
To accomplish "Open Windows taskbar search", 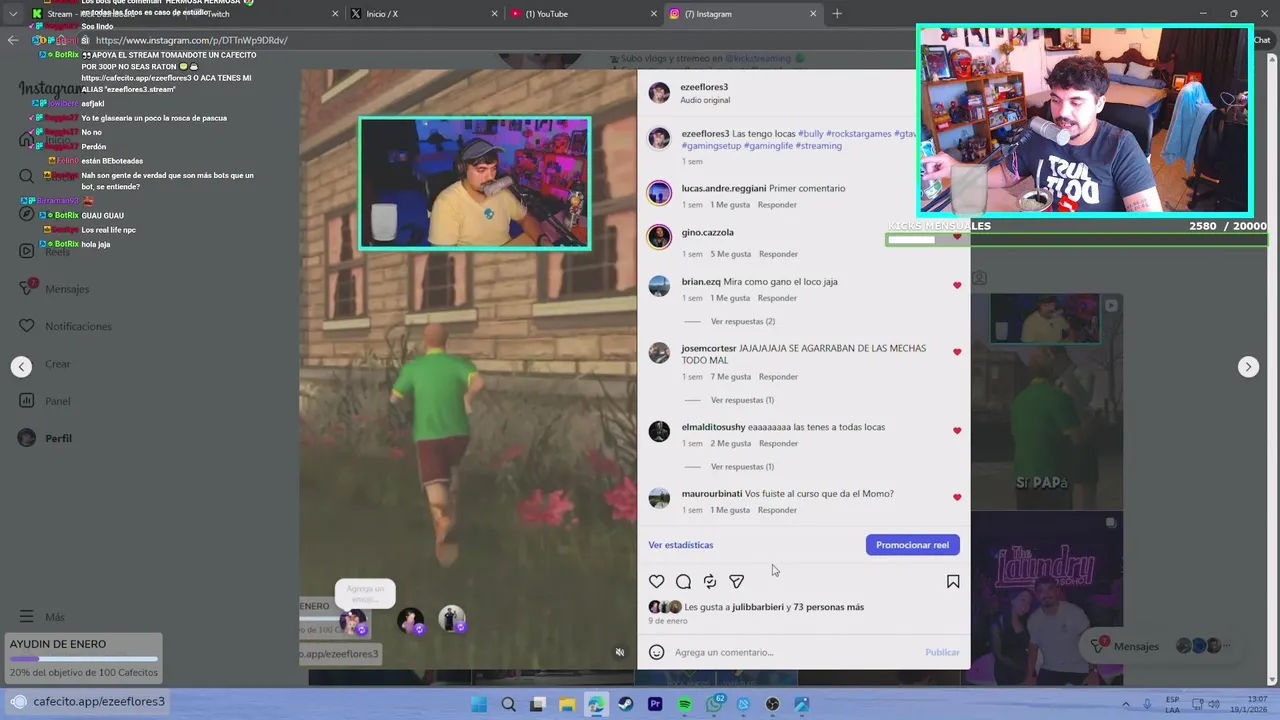I will [x=508, y=704].
